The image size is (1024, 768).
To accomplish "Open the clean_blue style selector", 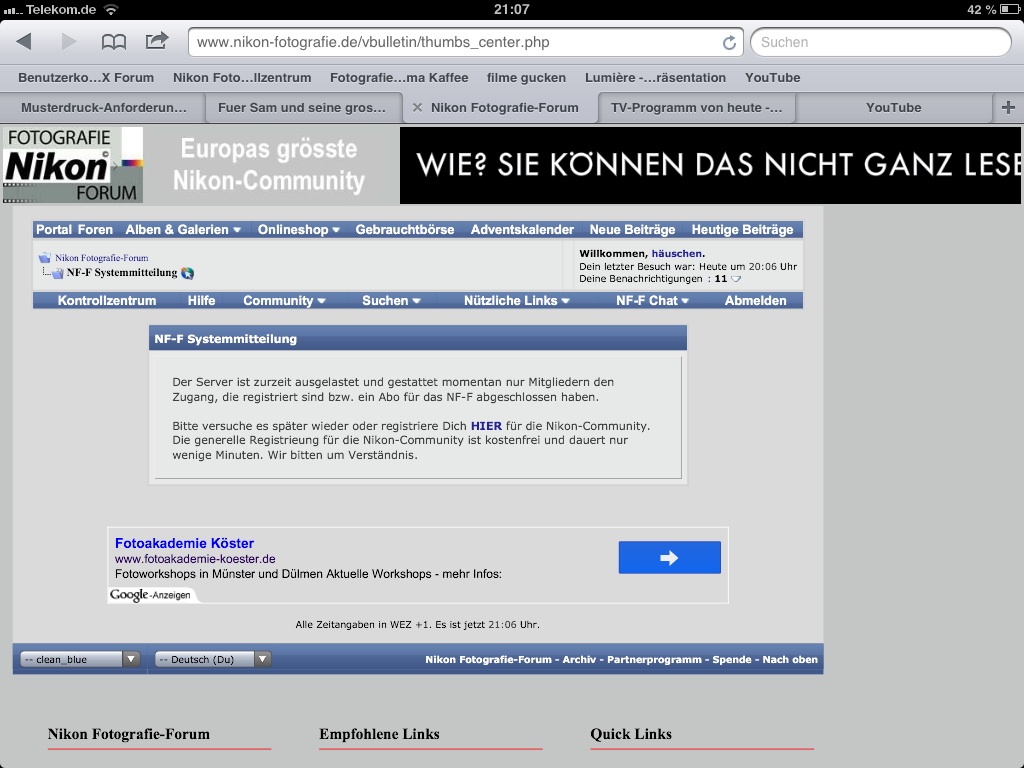I will pos(80,660).
